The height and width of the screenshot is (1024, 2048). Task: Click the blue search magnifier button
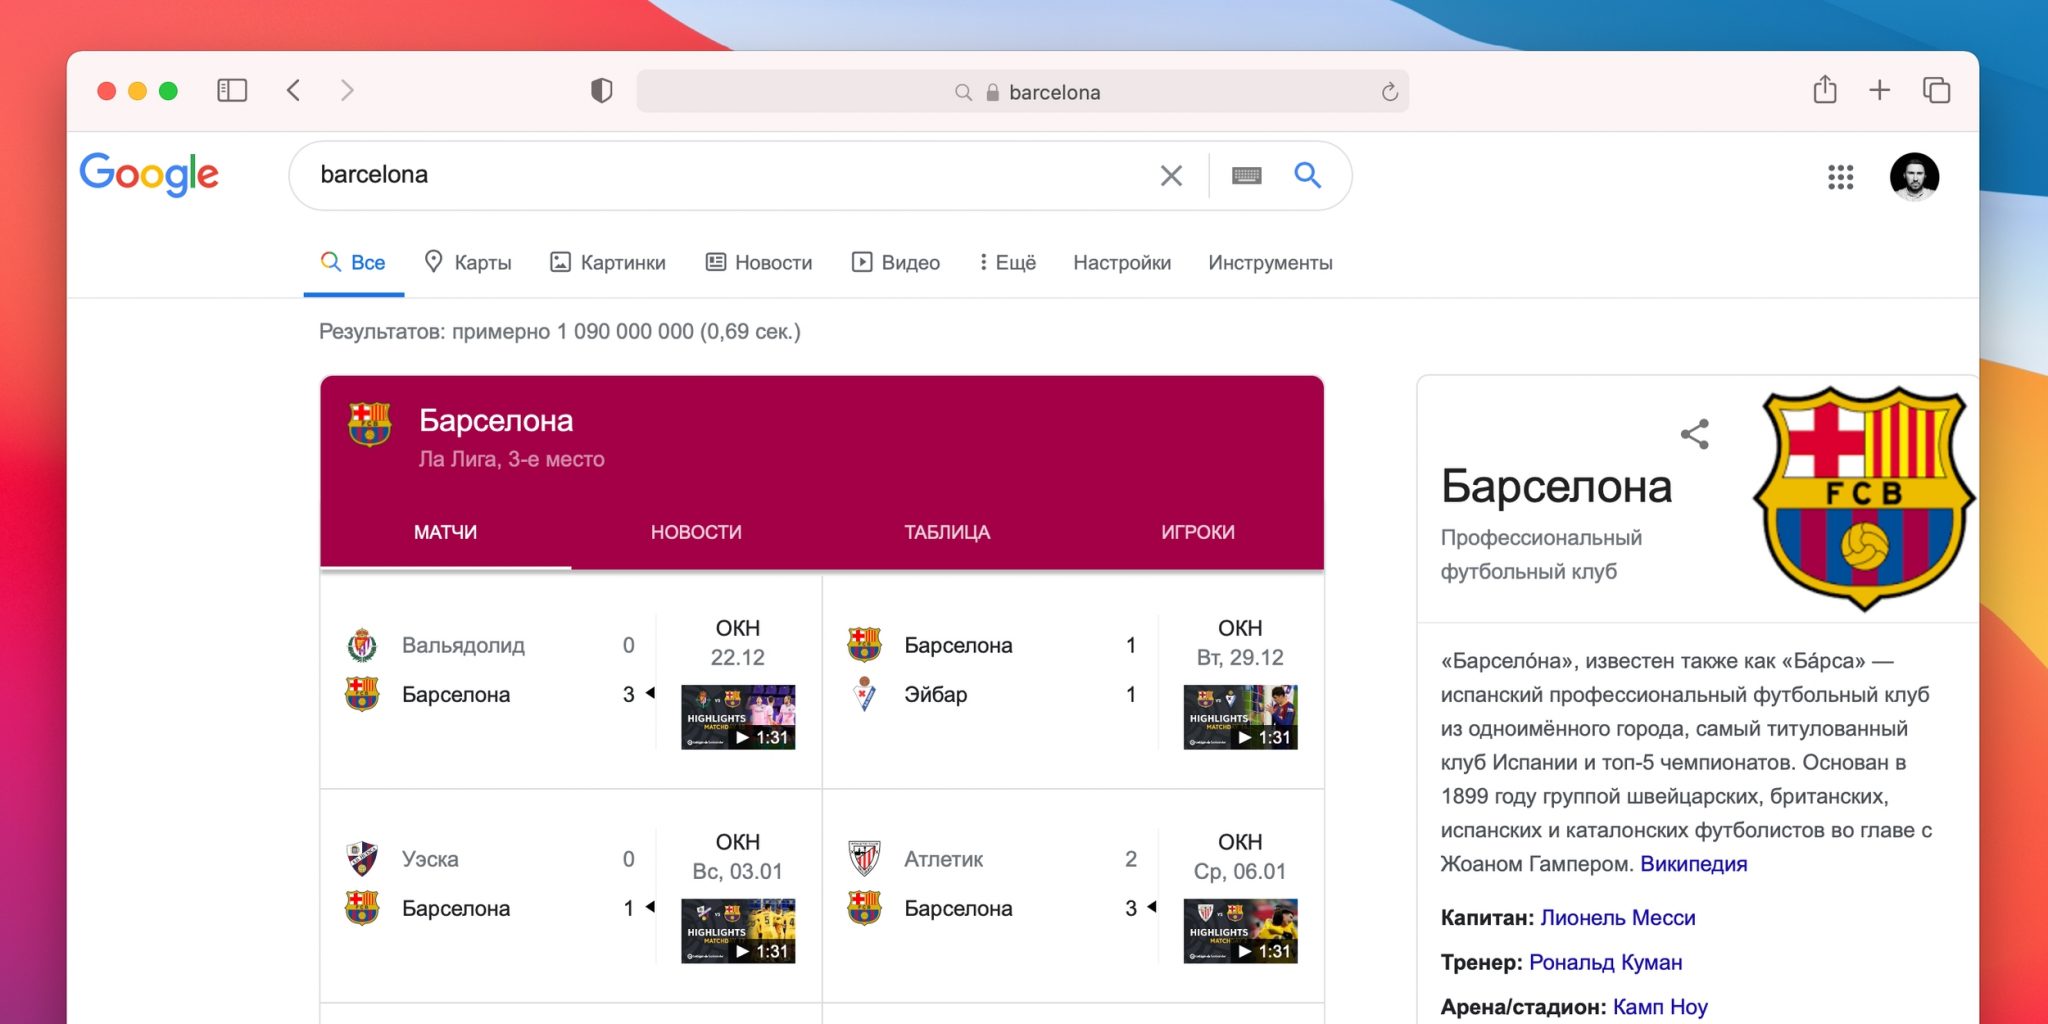click(x=1307, y=175)
